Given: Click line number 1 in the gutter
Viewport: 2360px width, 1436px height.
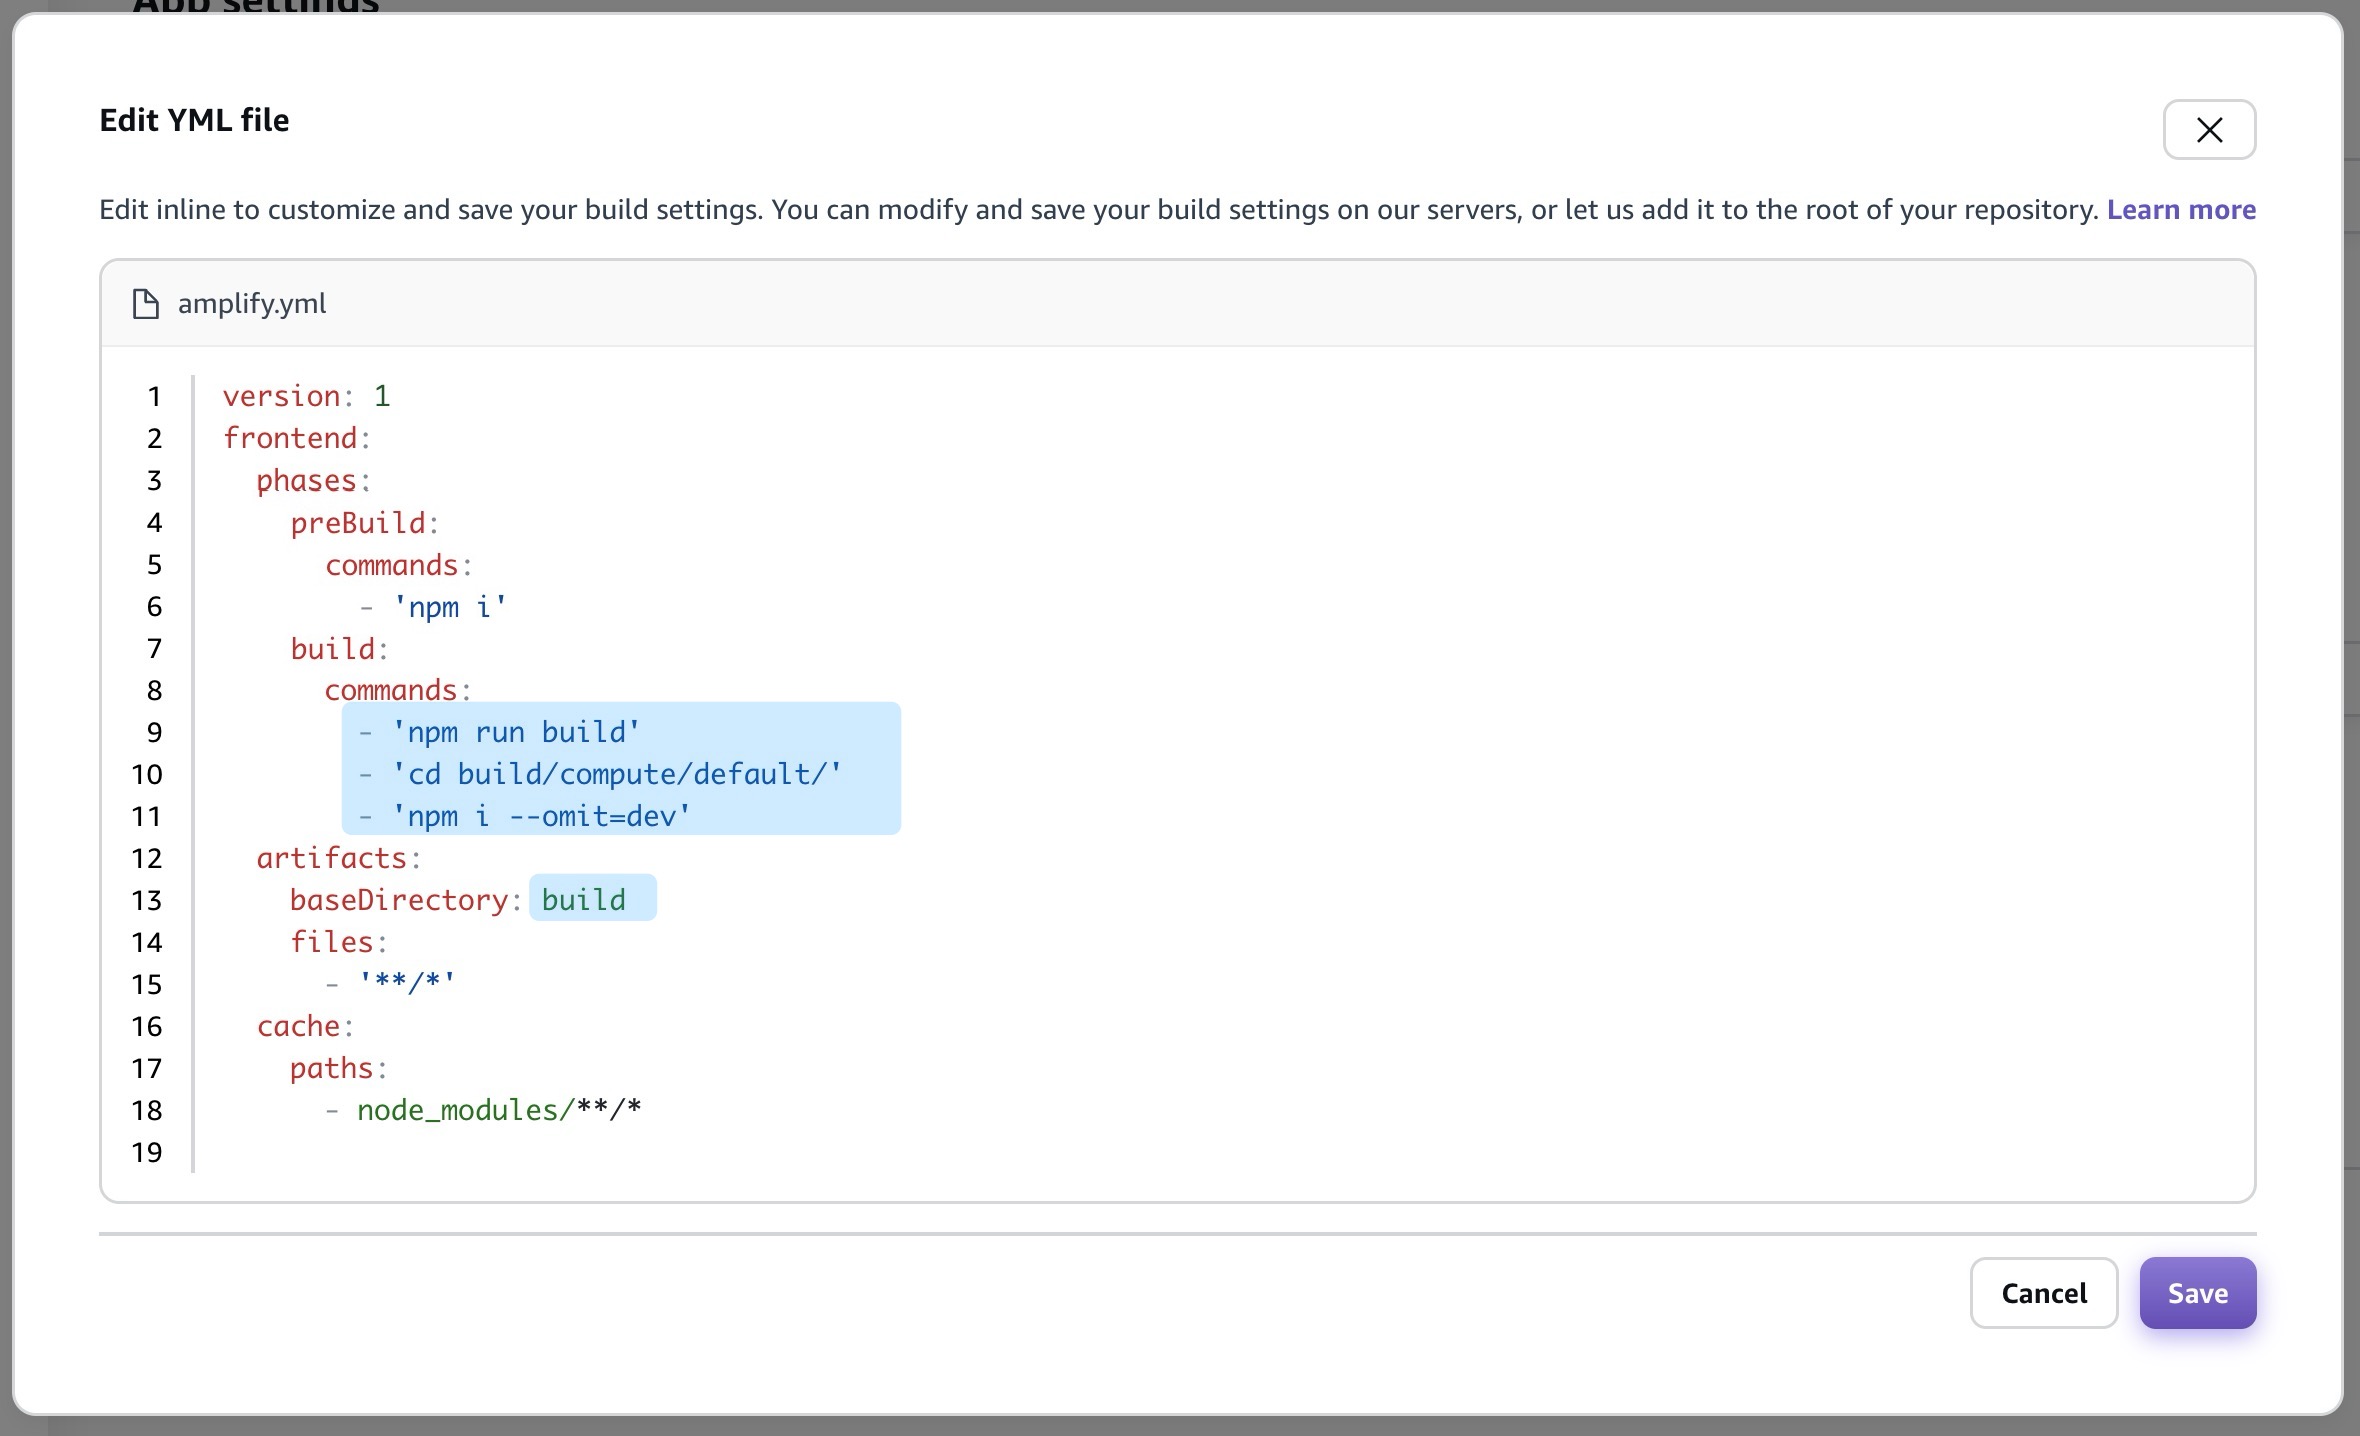Looking at the screenshot, I should tap(154, 396).
